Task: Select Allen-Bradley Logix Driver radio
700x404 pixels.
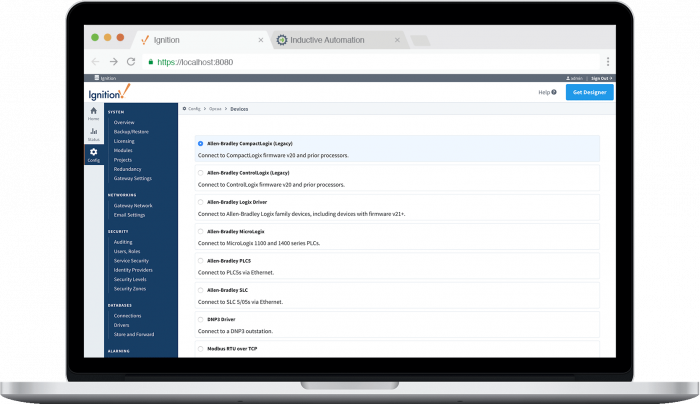Action: (200, 202)
